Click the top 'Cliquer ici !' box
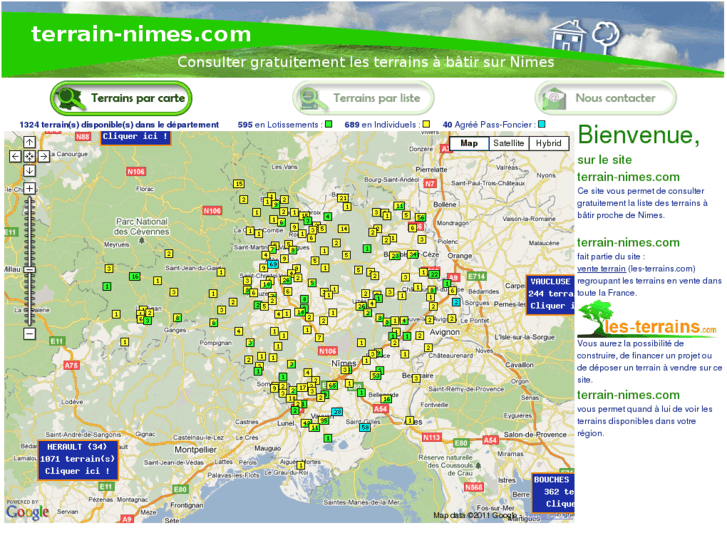Image resolution: width=727 pixels, height=545 pixels. pyautogui.click(x=135, y=137)
